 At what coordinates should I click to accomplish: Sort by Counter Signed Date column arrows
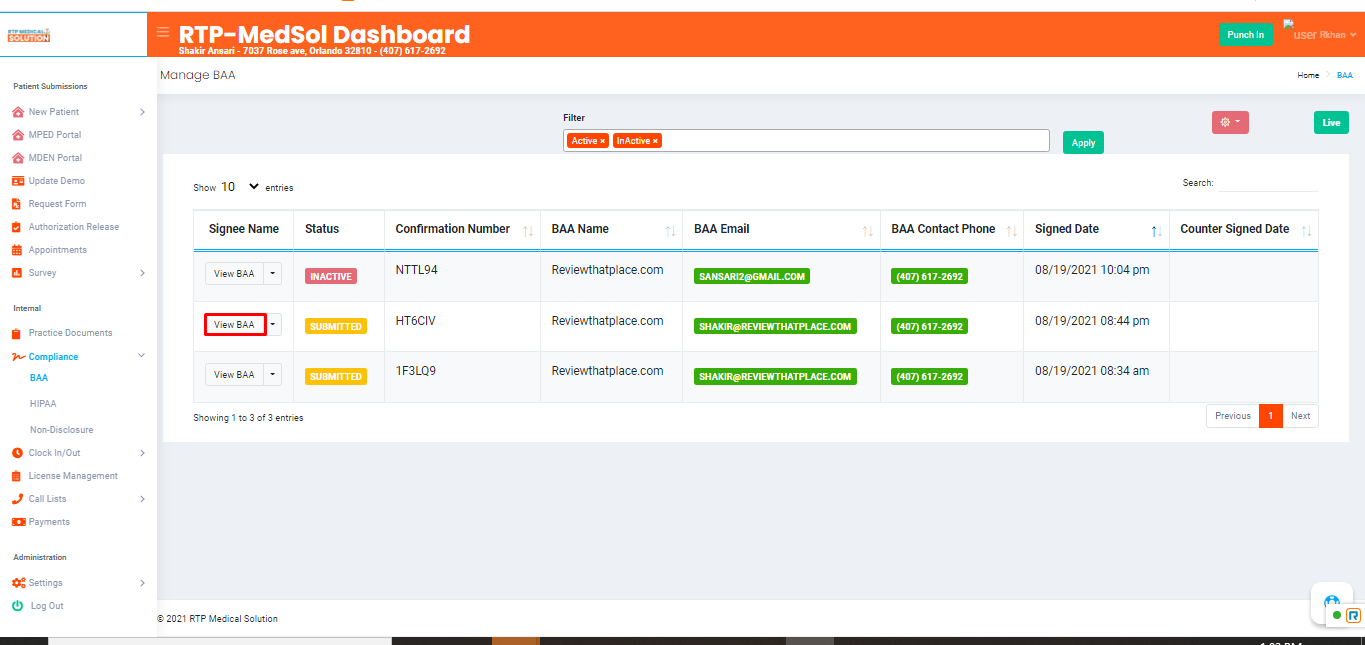point(1306,230)
